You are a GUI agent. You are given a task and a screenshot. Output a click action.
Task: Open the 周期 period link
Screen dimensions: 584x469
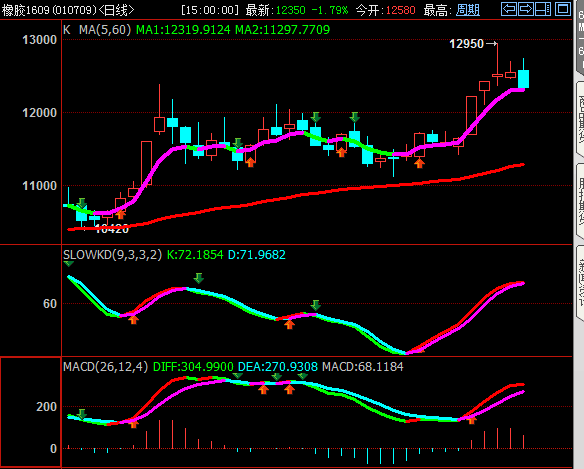click(x=468, y=10)
